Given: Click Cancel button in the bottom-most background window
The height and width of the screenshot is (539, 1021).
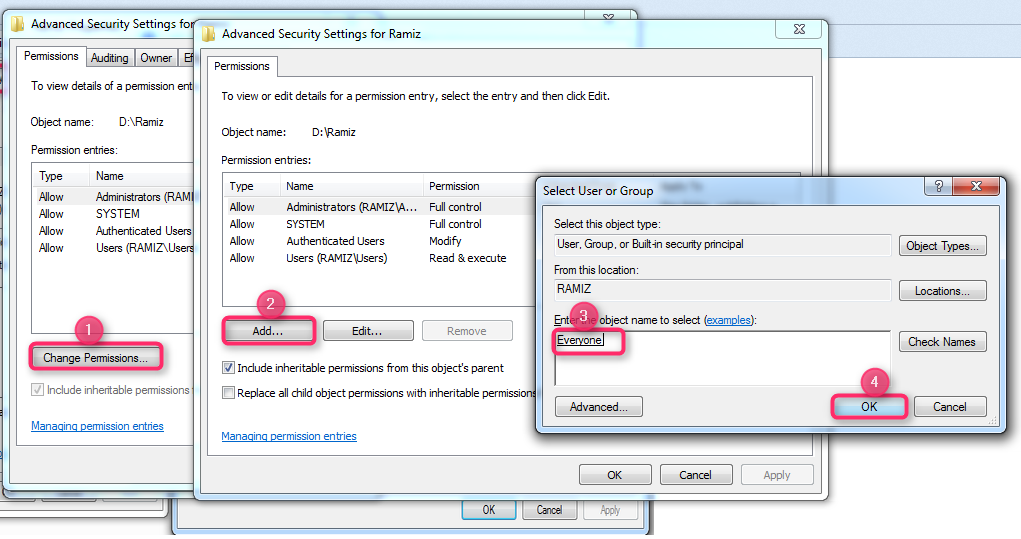Looking at the screenshot, I should pyautogui.click(x=549, y=510).
